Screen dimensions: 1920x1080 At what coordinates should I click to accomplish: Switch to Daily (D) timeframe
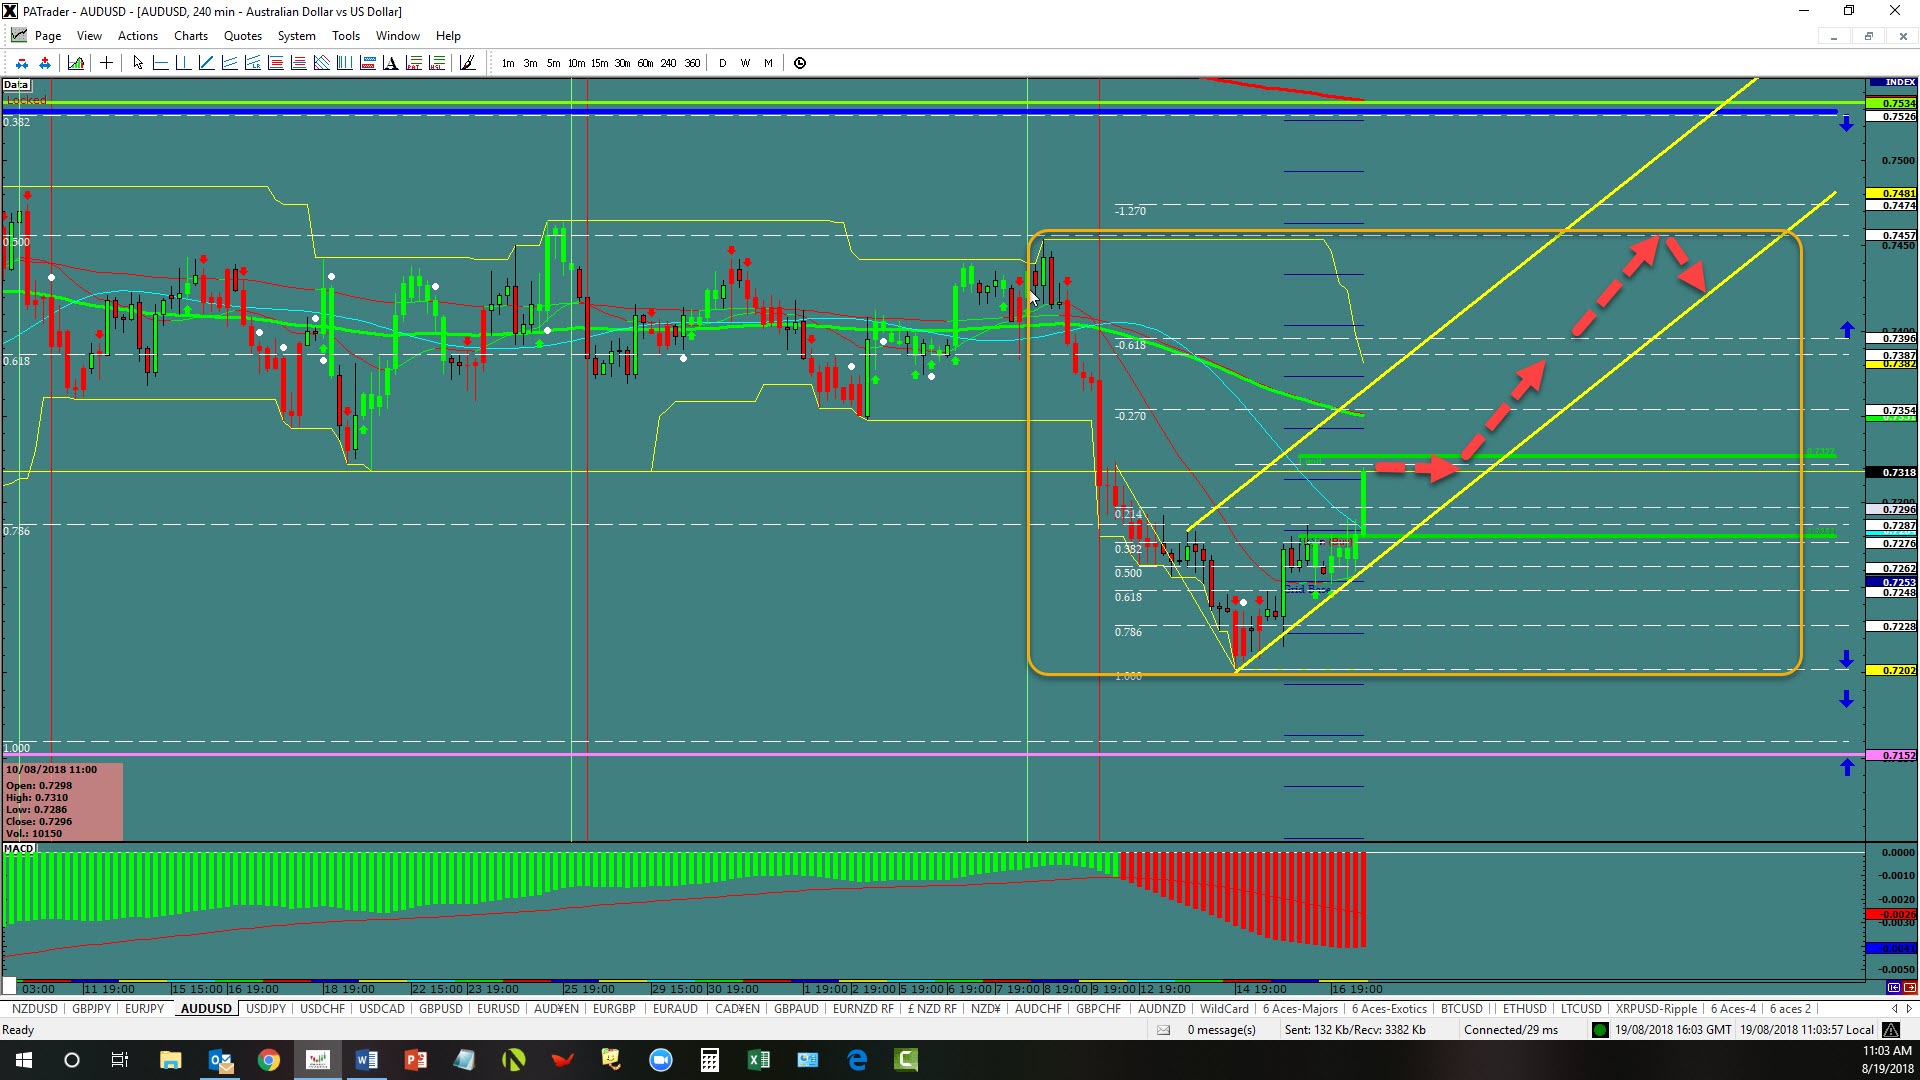point(722,63)
